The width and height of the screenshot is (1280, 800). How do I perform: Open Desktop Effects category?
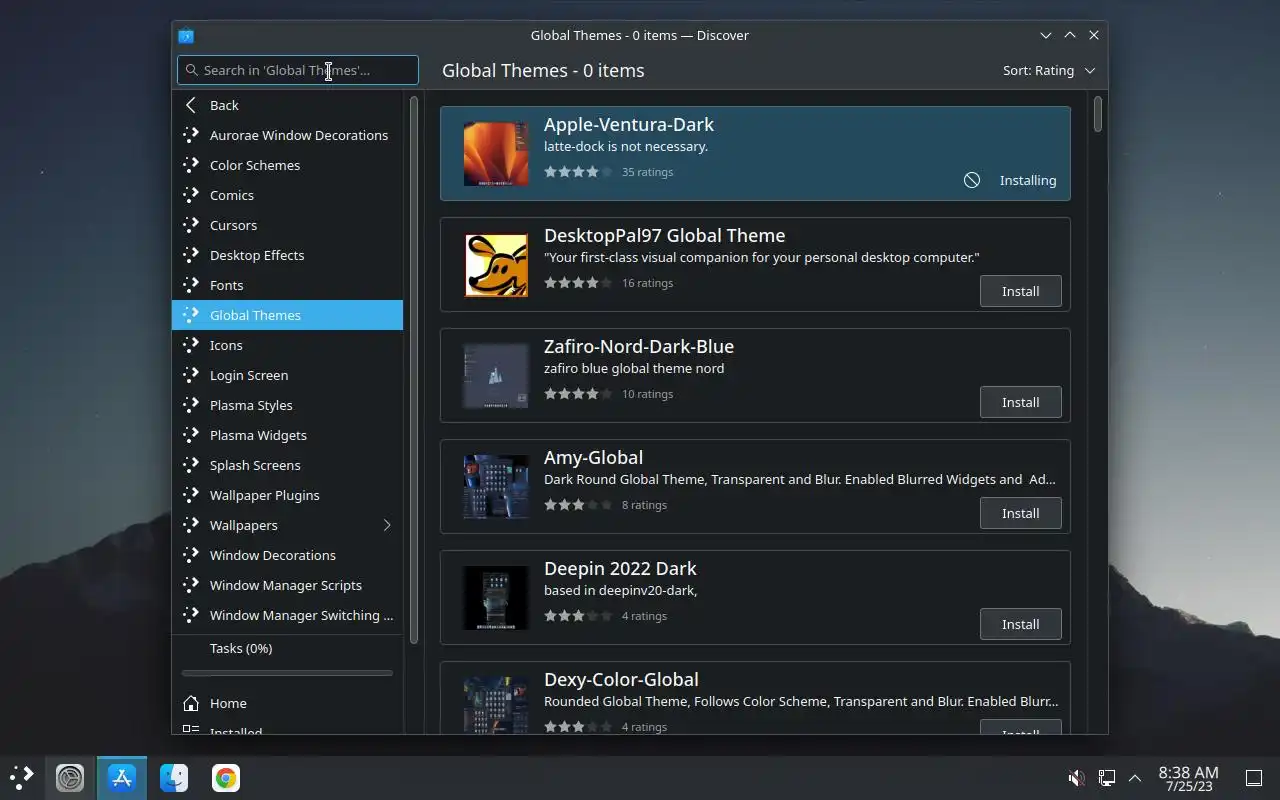[x=288, y=255]
